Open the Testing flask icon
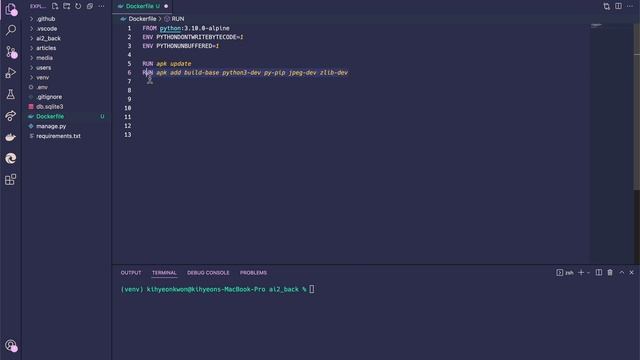640x360 pixels. click(x=11, y=94)
